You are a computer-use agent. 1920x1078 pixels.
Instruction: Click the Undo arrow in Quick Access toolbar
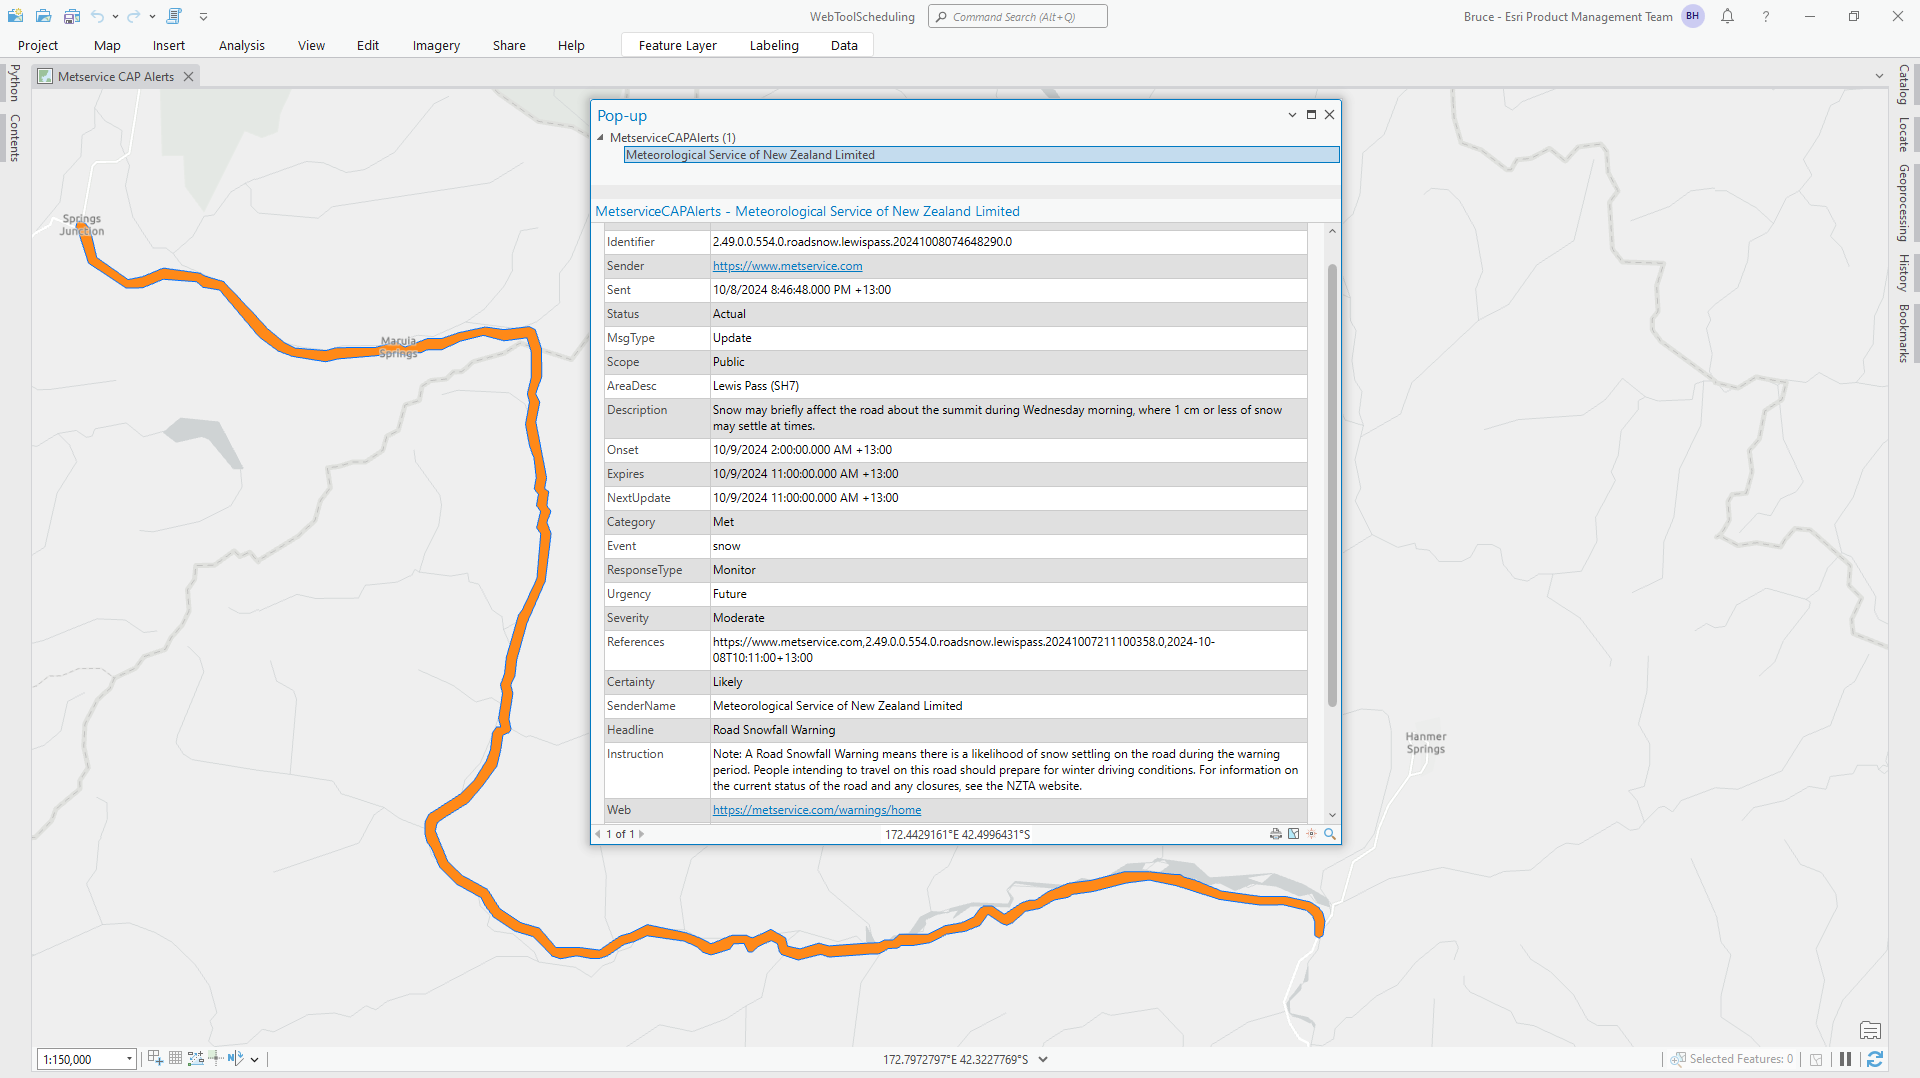(x=98, y=16)
